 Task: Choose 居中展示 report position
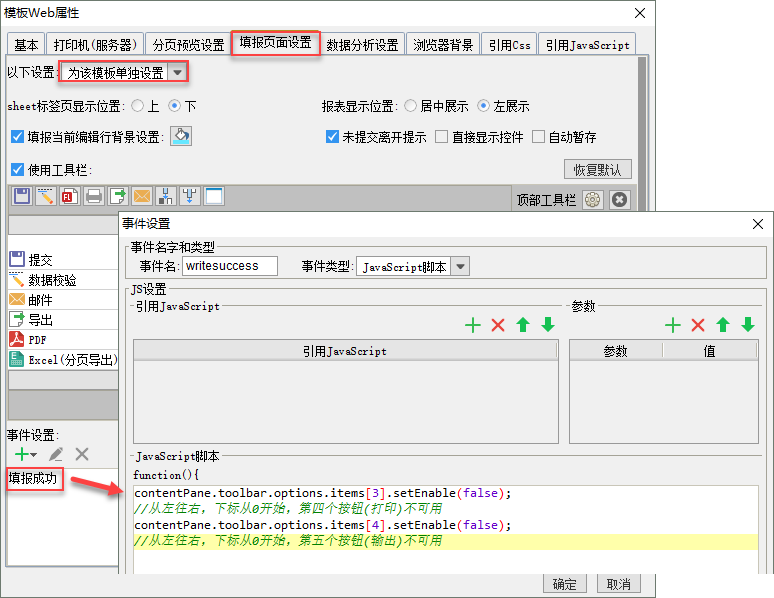(410, 106)
